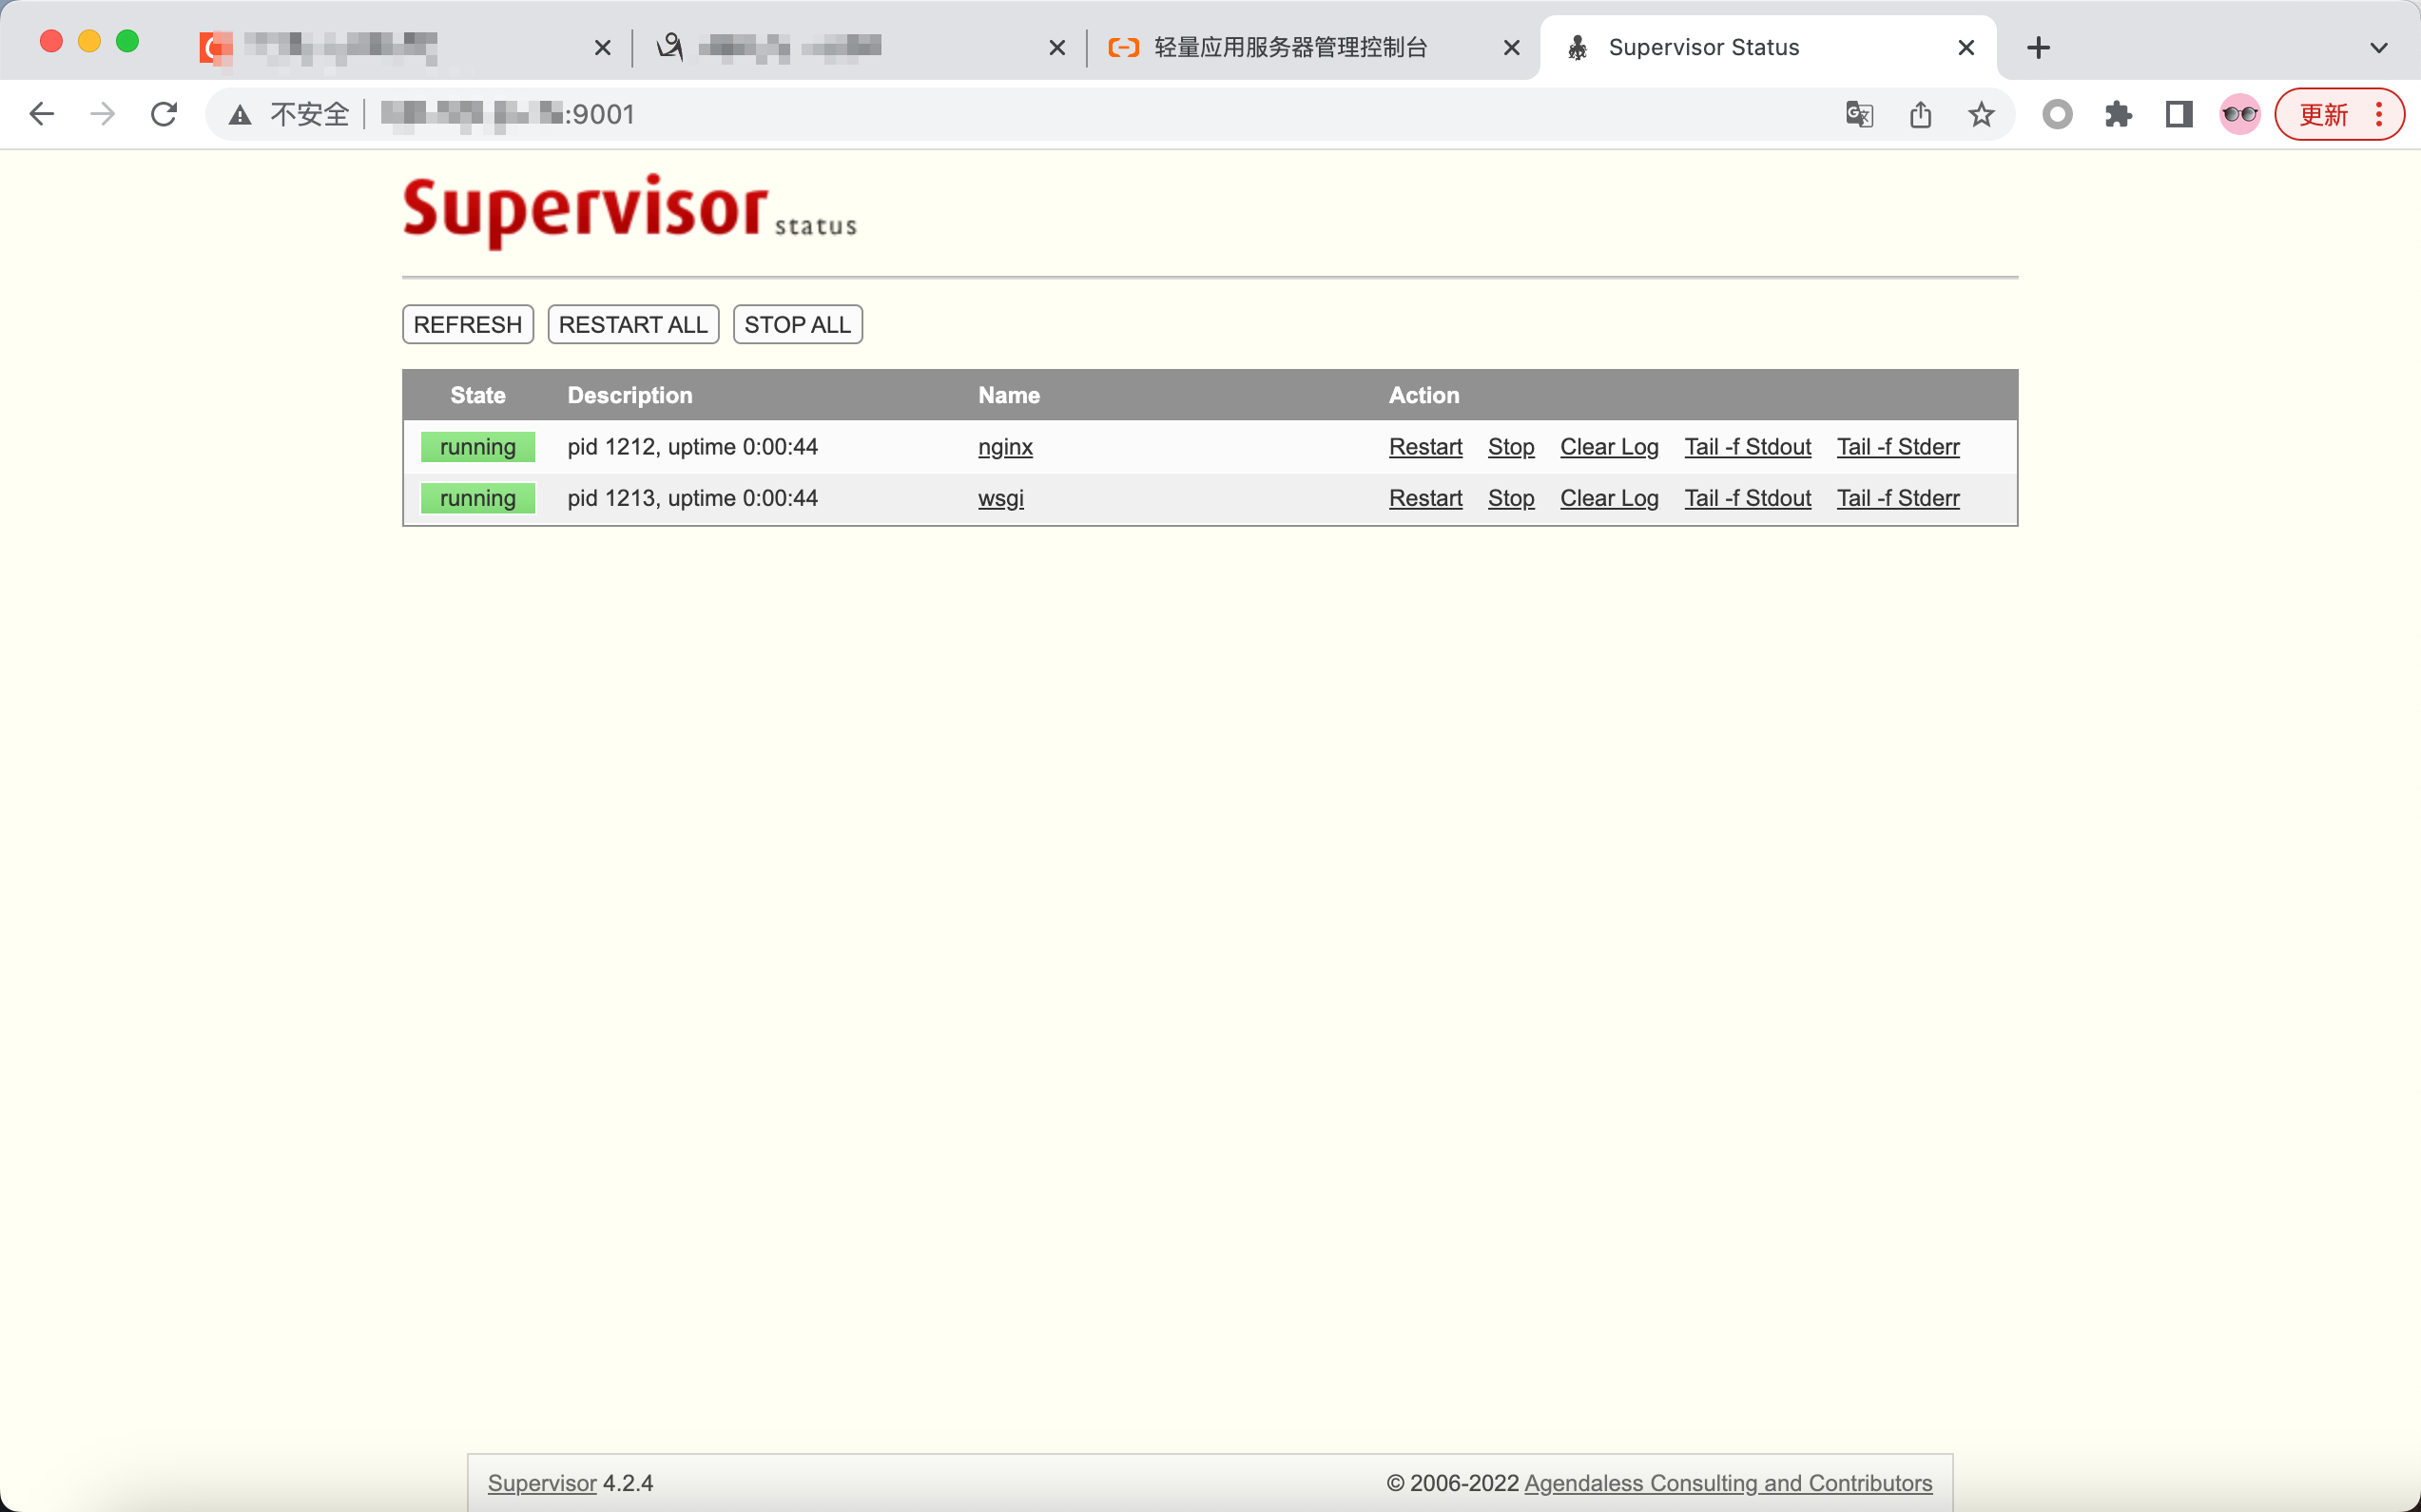
Task: Click the browser reload page icon
Action: coord(164,114)
